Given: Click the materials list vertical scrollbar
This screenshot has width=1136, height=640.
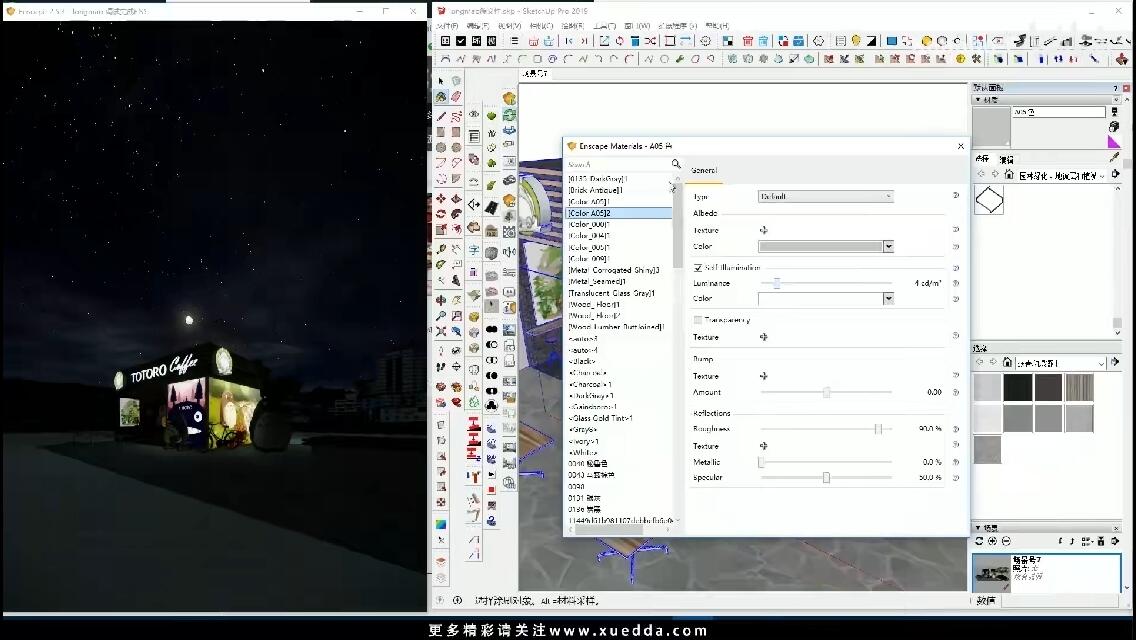Looking at the screenshot, I should (x=678, y=225).
